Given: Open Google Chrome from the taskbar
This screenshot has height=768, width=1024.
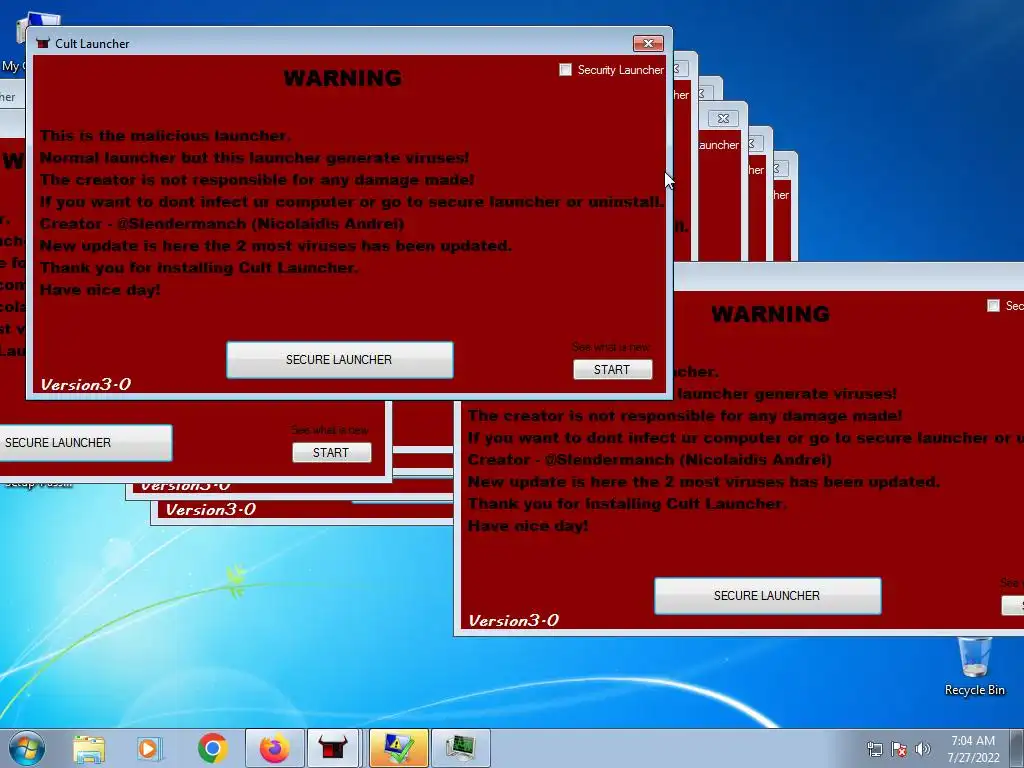Looking at the screenshot, I should coord(213,748).
